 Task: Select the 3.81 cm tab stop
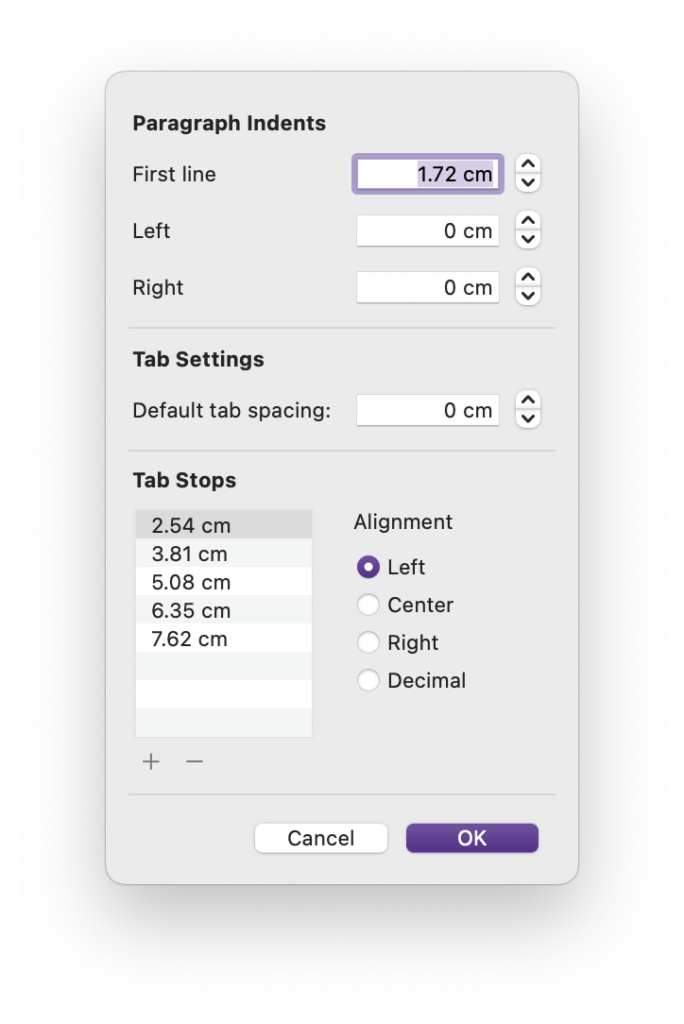[x=223, y=554]
